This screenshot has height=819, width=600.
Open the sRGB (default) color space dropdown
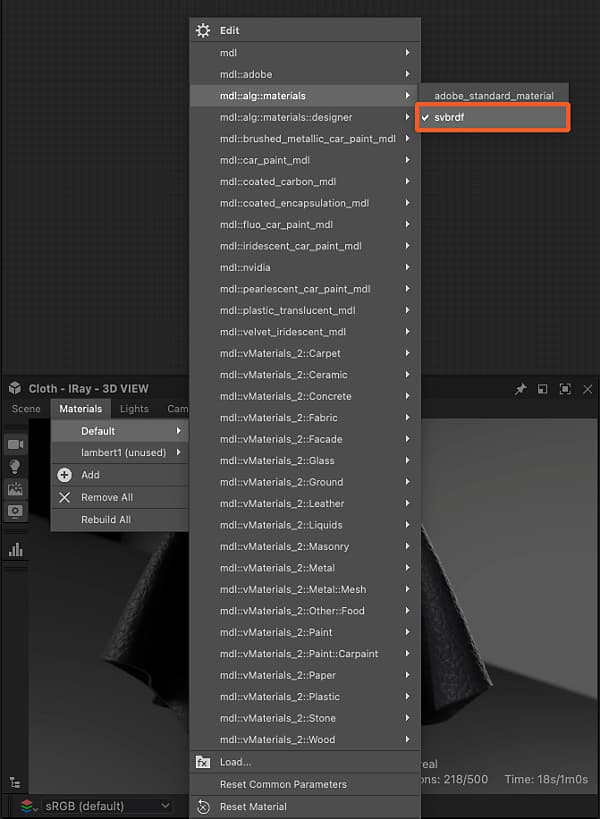107,806
